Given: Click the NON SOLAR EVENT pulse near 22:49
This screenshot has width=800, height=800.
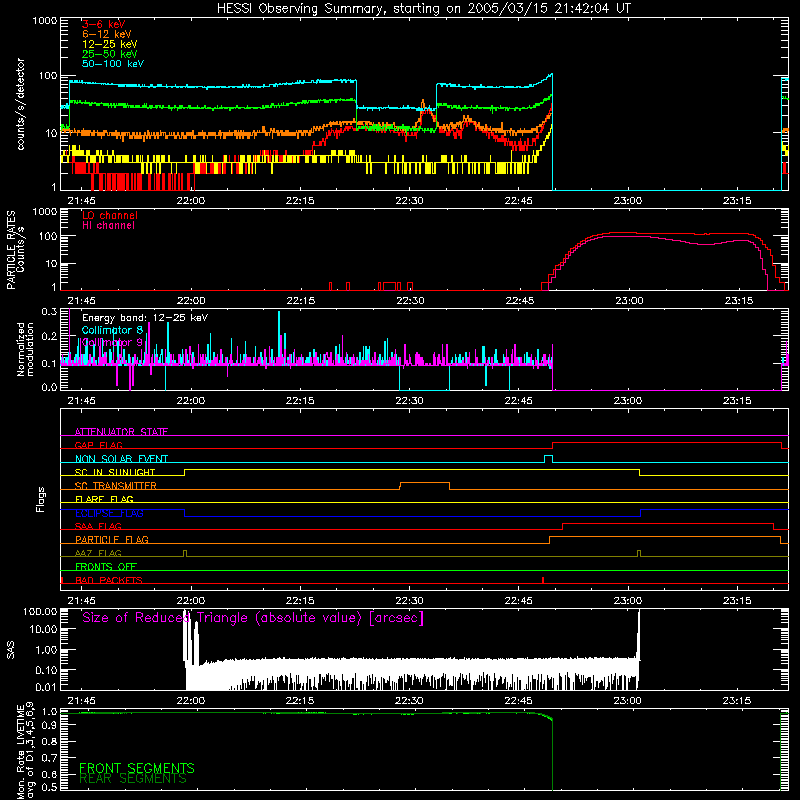Looking at the screenshot, I should pos(548,459).
